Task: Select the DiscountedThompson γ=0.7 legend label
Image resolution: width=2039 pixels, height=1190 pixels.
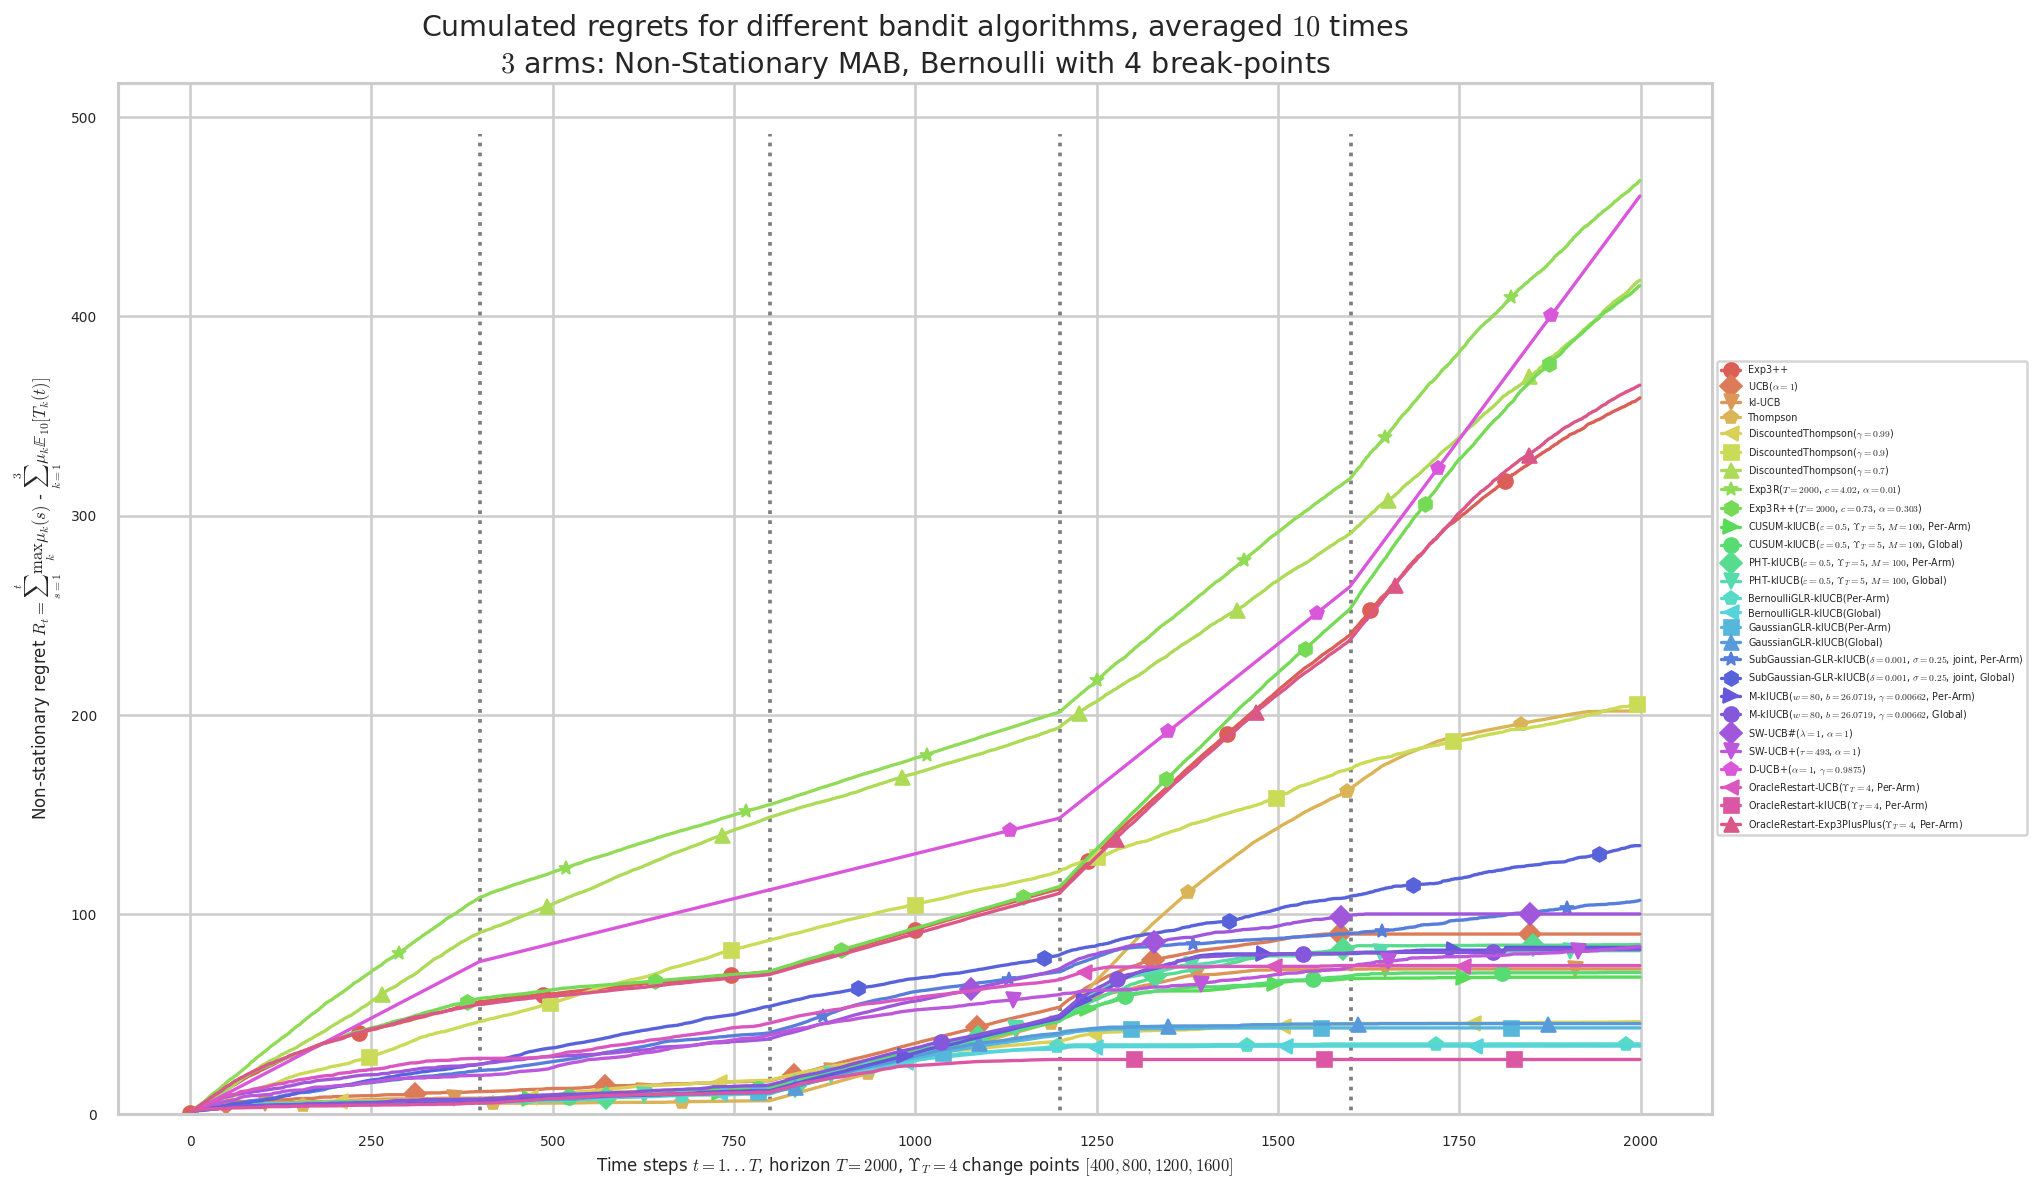Action: tap(1818, 470)
